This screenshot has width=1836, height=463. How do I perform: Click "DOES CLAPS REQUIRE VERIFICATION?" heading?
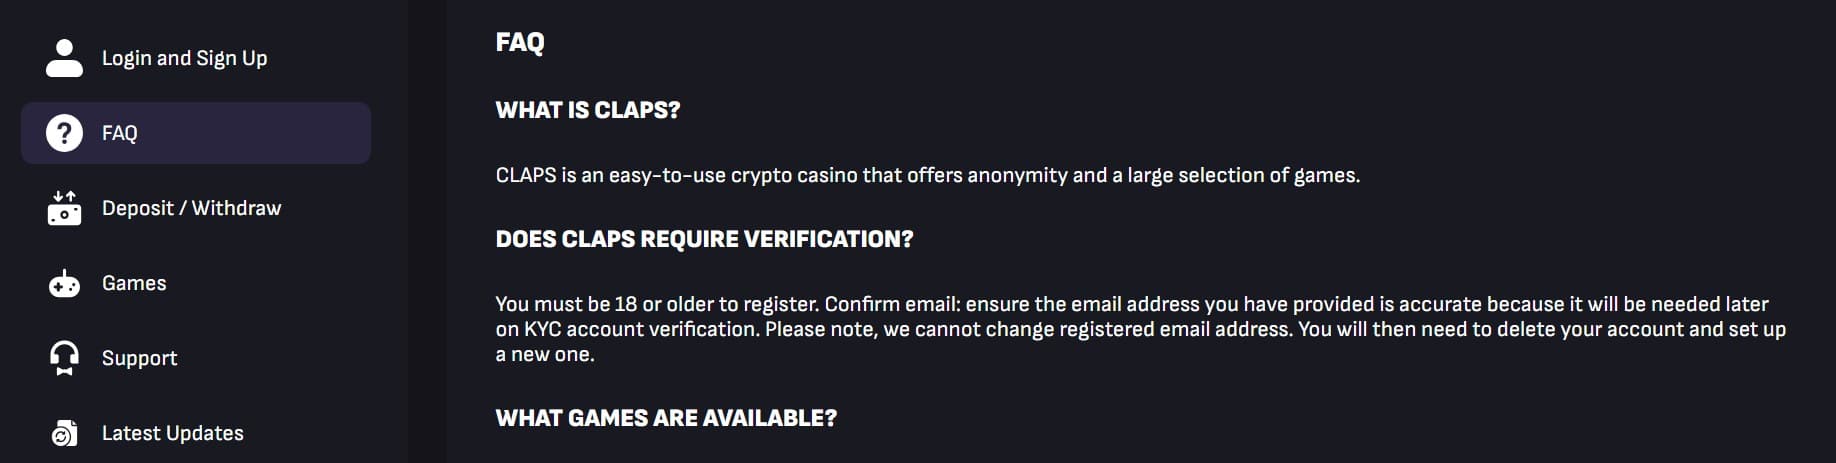point(705,239)
